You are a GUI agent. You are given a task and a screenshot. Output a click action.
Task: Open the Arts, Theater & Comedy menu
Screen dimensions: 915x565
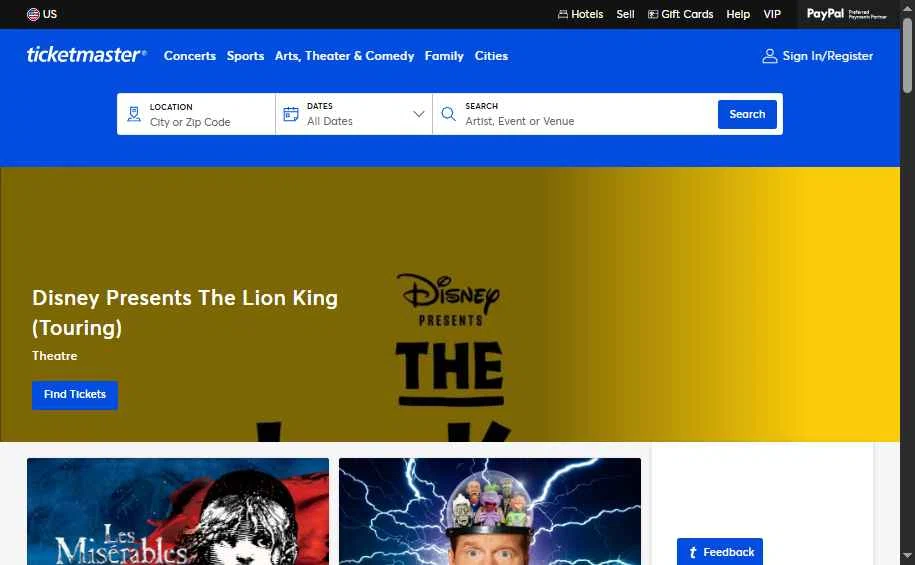(x=344, y=56)
